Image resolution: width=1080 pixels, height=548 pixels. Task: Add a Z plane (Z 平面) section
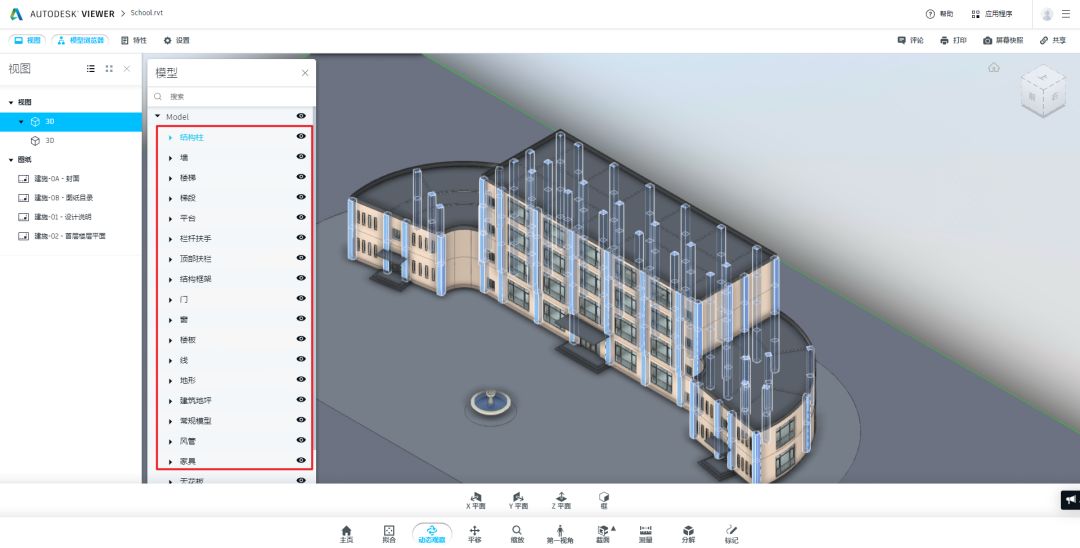click(561, 500)
